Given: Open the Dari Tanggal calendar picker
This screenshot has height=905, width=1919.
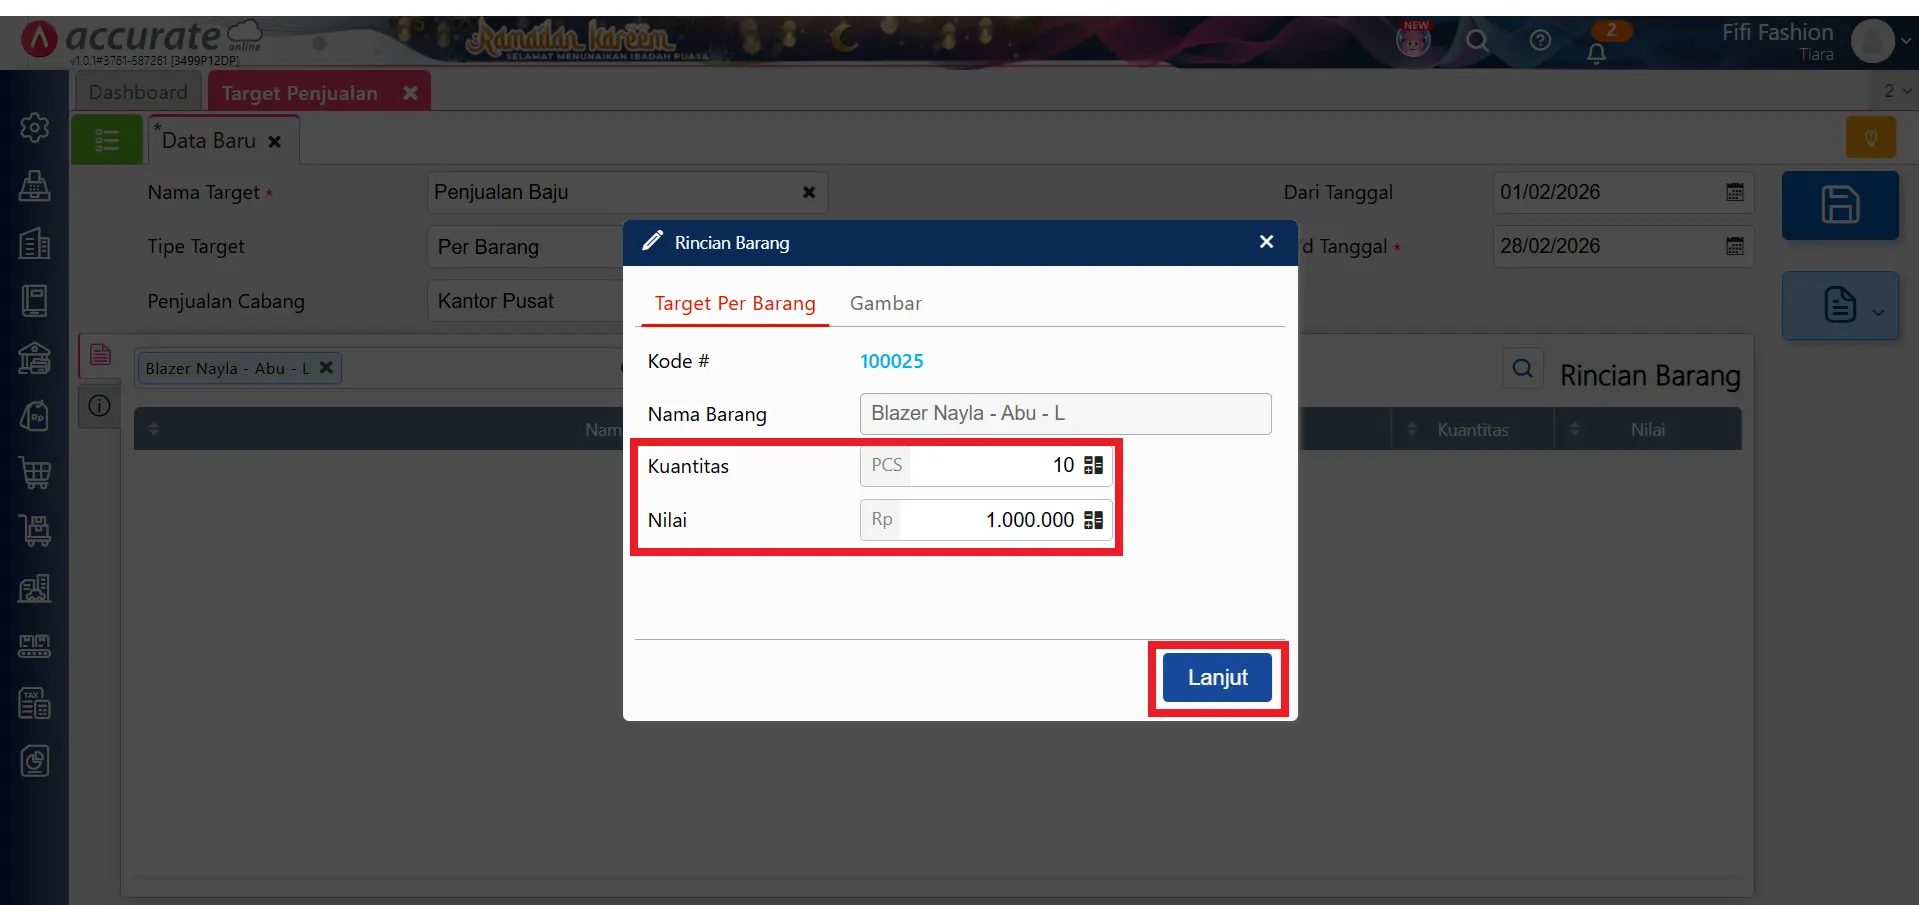Looking at the screenshot, I should (x=1735, y=192).
